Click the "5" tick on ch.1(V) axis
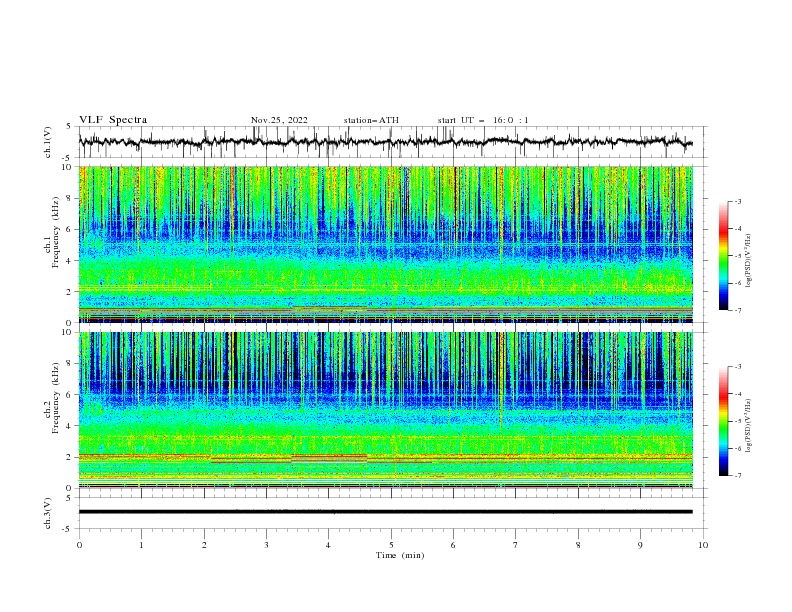The height and width of the screenshot is (612, 792). pyautogui.click(x=70, y=126)
